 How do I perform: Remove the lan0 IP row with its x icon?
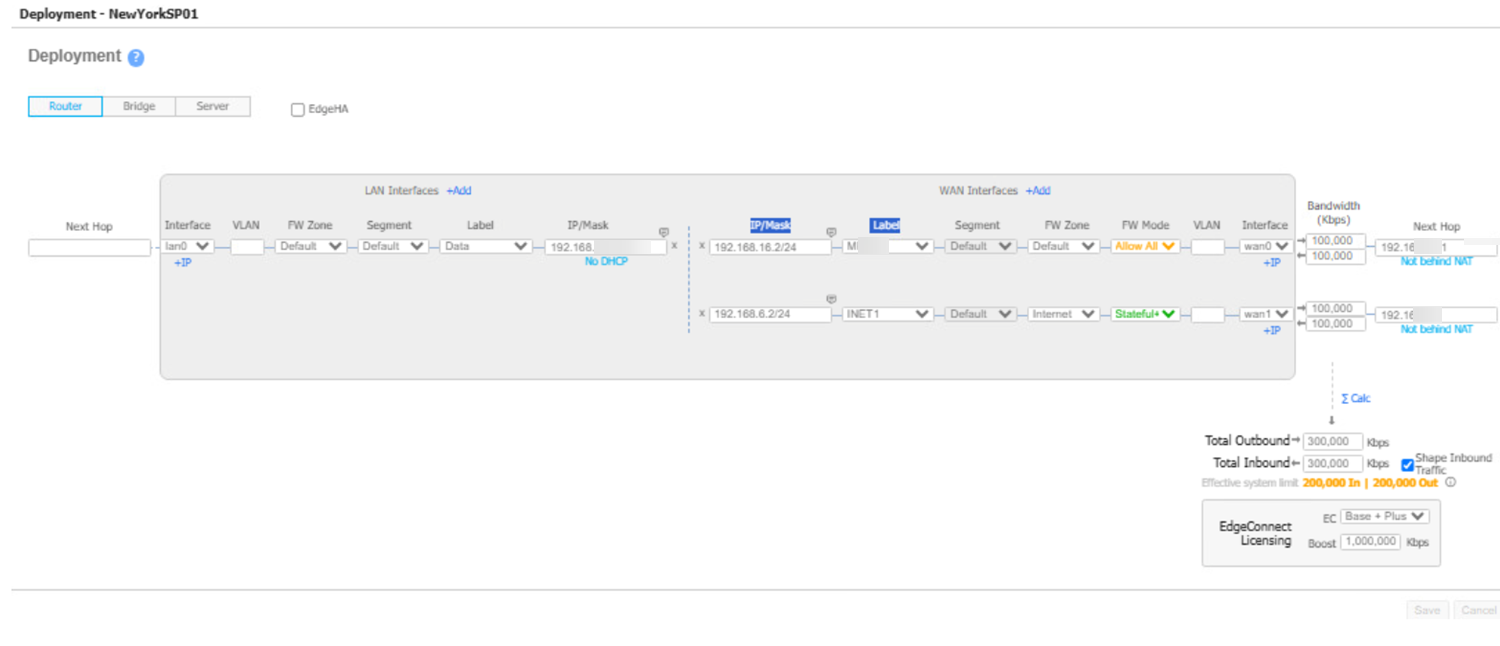pos(674,246)
